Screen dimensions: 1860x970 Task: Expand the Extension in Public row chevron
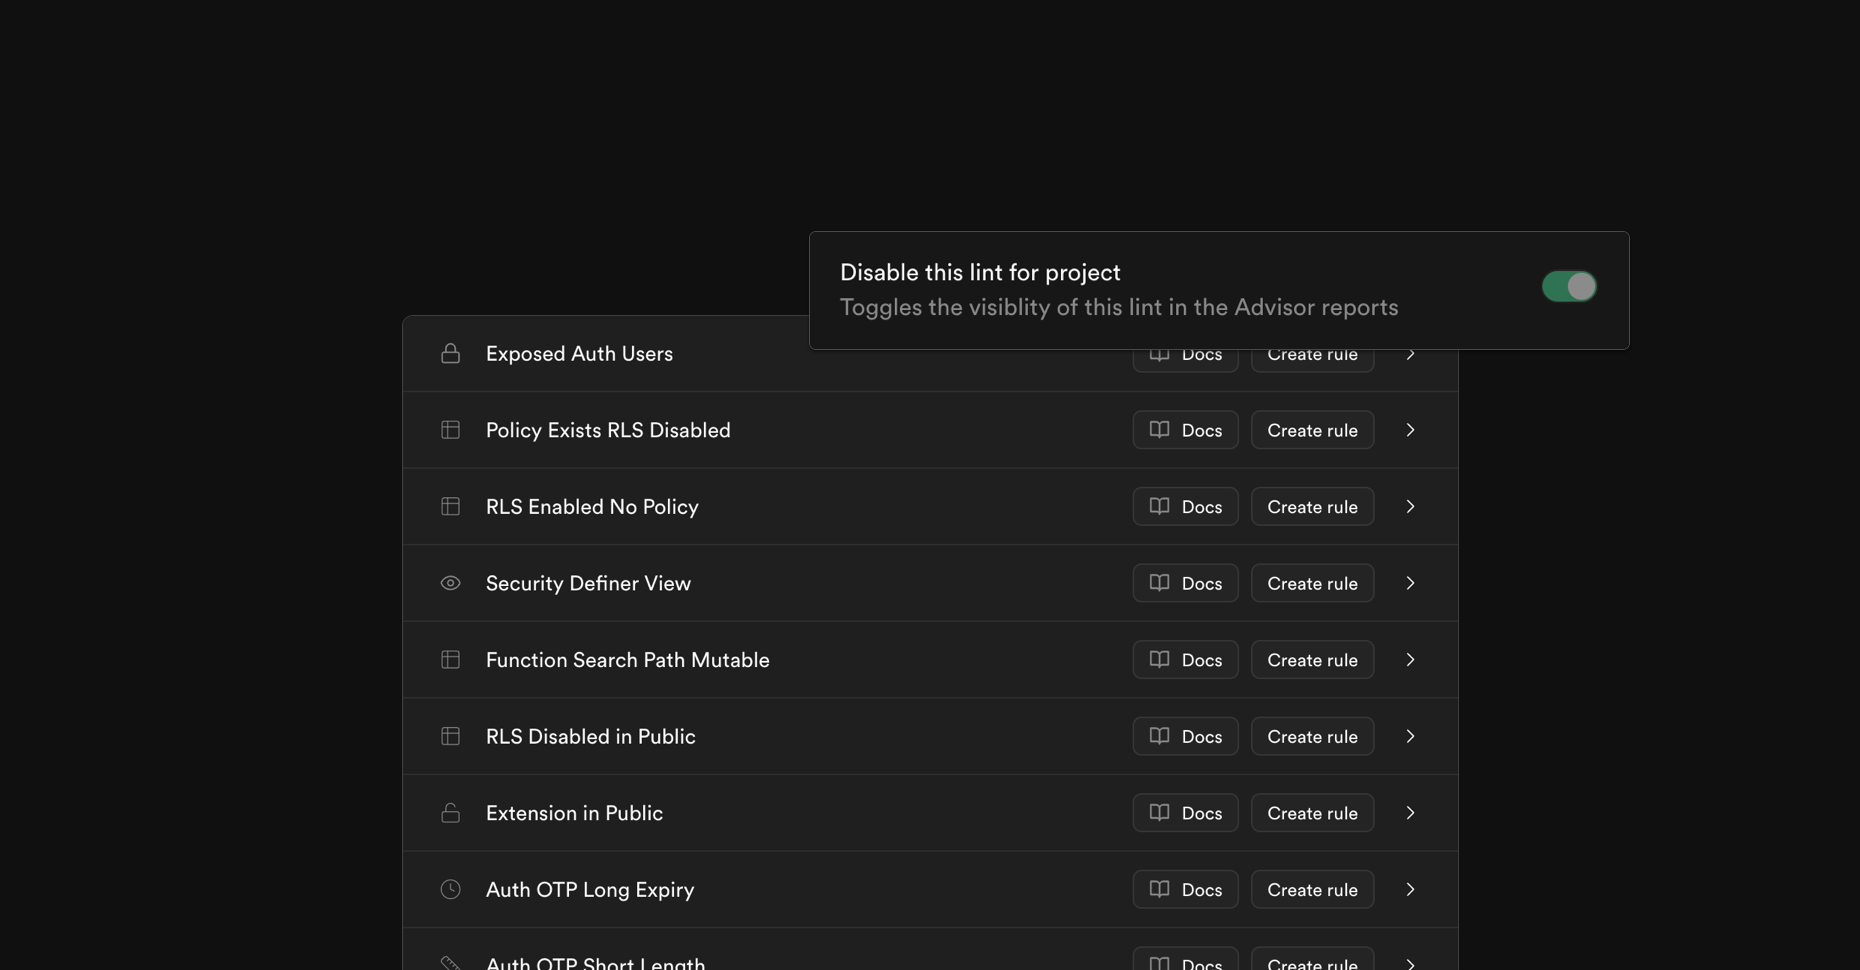click(1410, 813)
